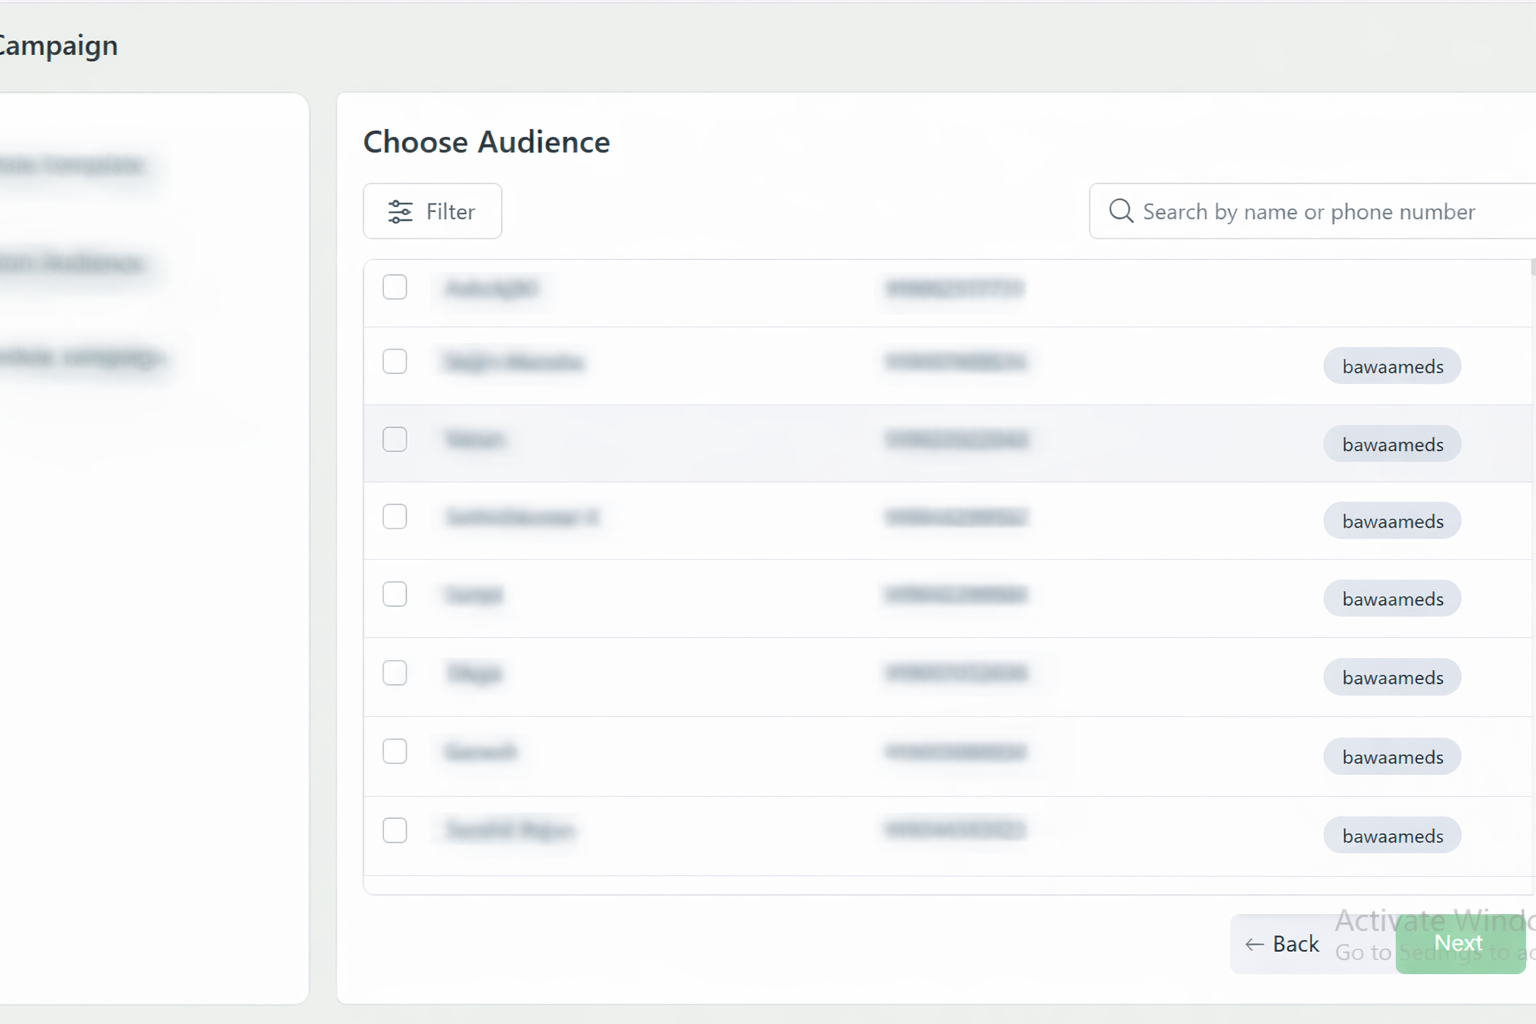Select the seventh contact row checkbox
The width and height of the screenshot is (1536, 1024).
395,751
